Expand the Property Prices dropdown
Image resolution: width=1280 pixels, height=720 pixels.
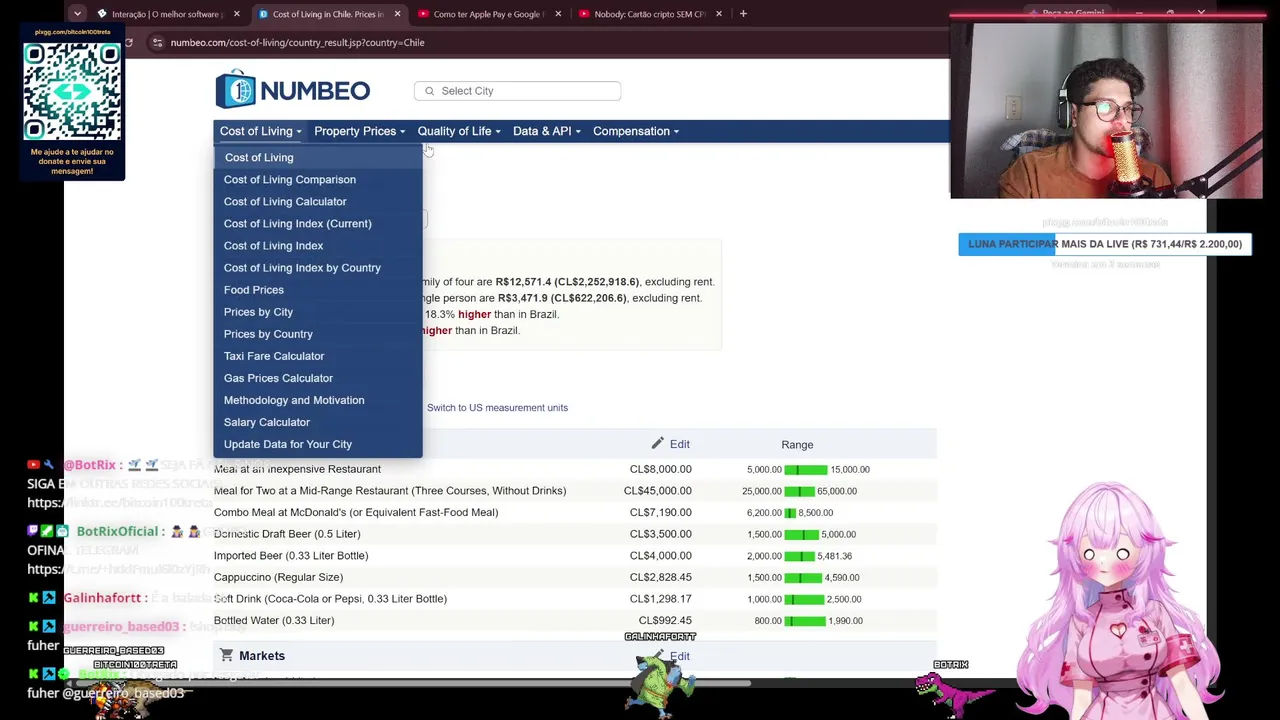pos(359,131)
